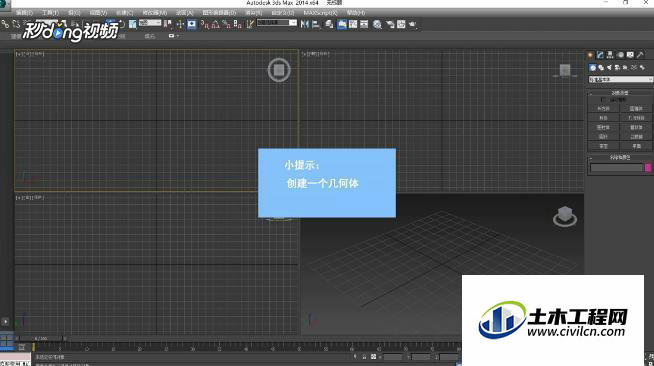The width and height of the screenshot is (654, 366).
Task: Open the Render Setup dialog icon
Action: pos(390,24)
